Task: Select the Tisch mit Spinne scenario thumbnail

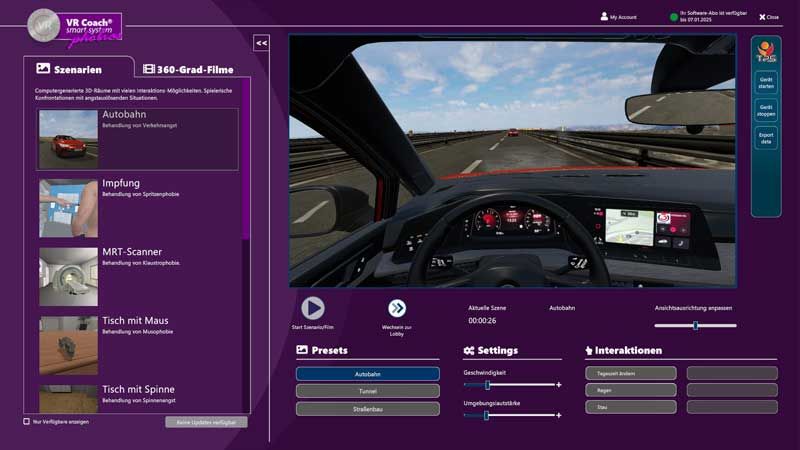Action: pyautogui.click(x=68, y=398)
